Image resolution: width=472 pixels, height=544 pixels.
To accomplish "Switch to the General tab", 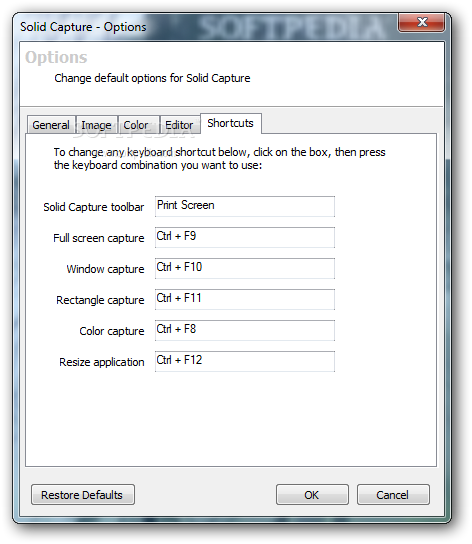I will (51, 125).
